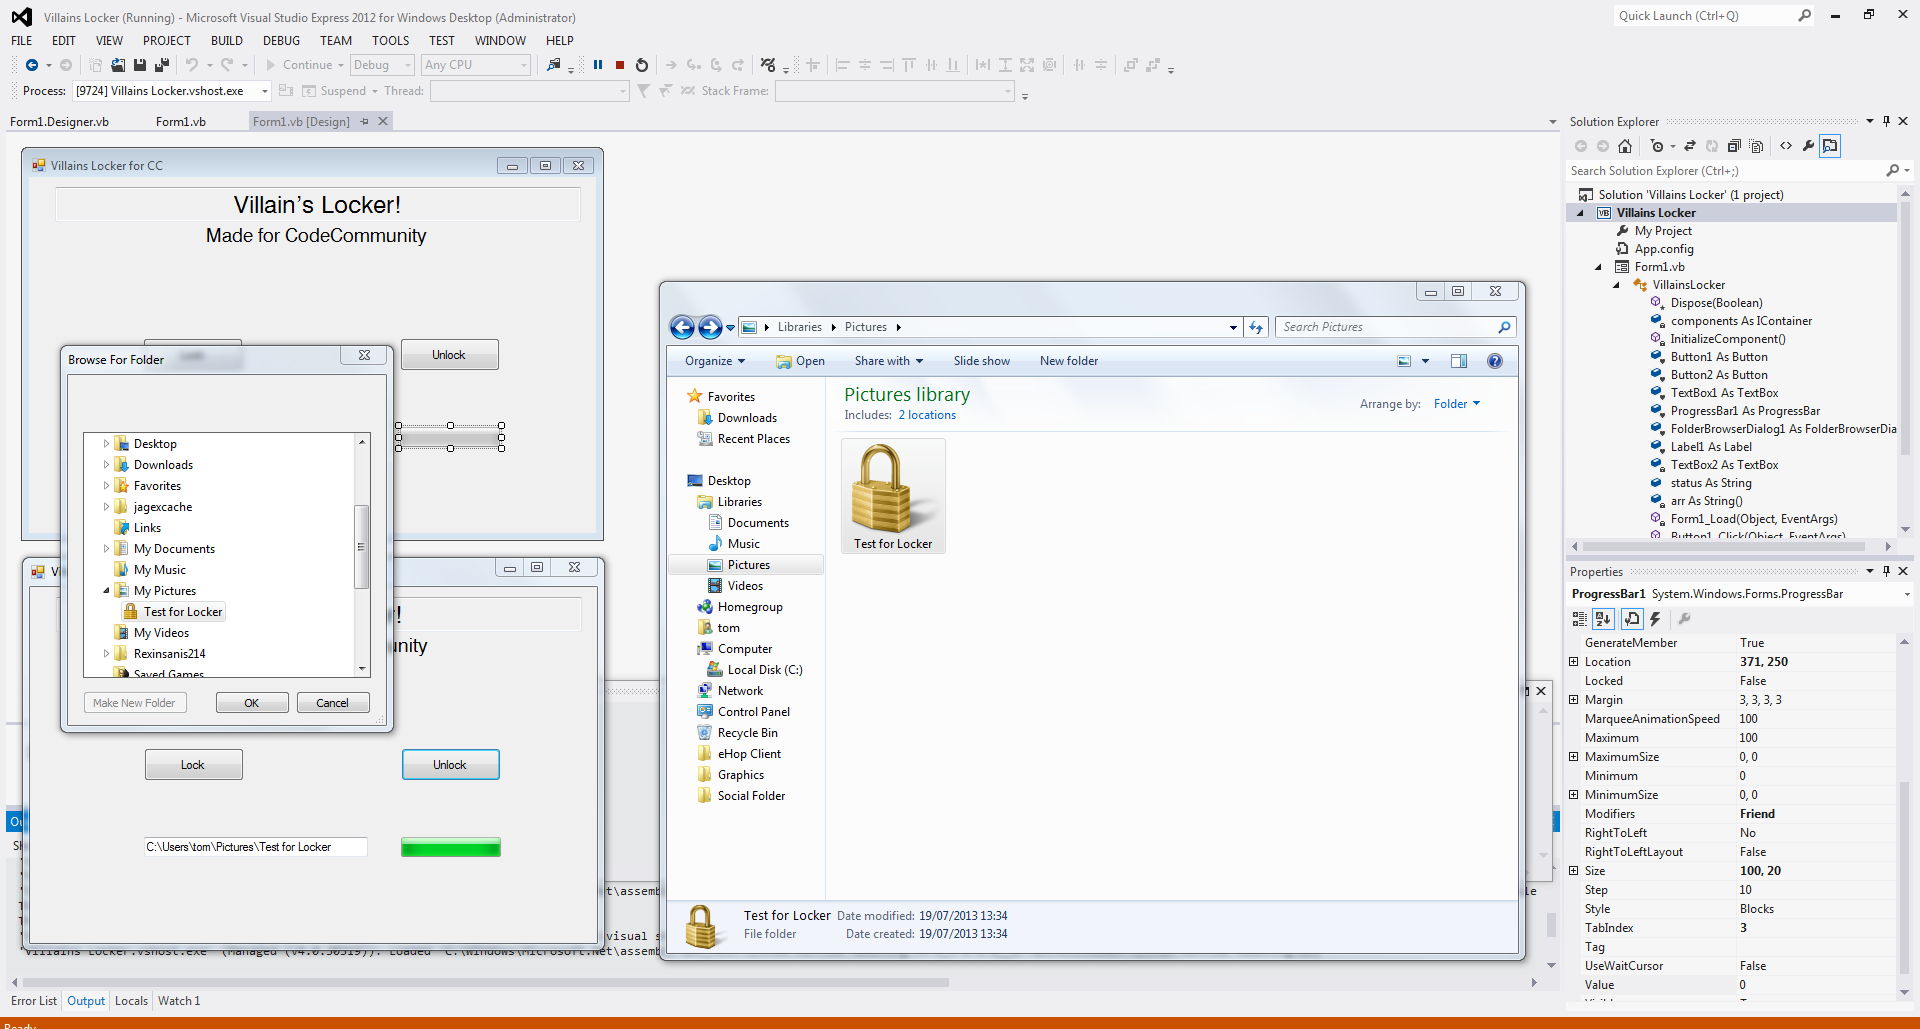
Task: Select Button1 As Button in Solution Explorer
Action: click(x=1719, y=357)
